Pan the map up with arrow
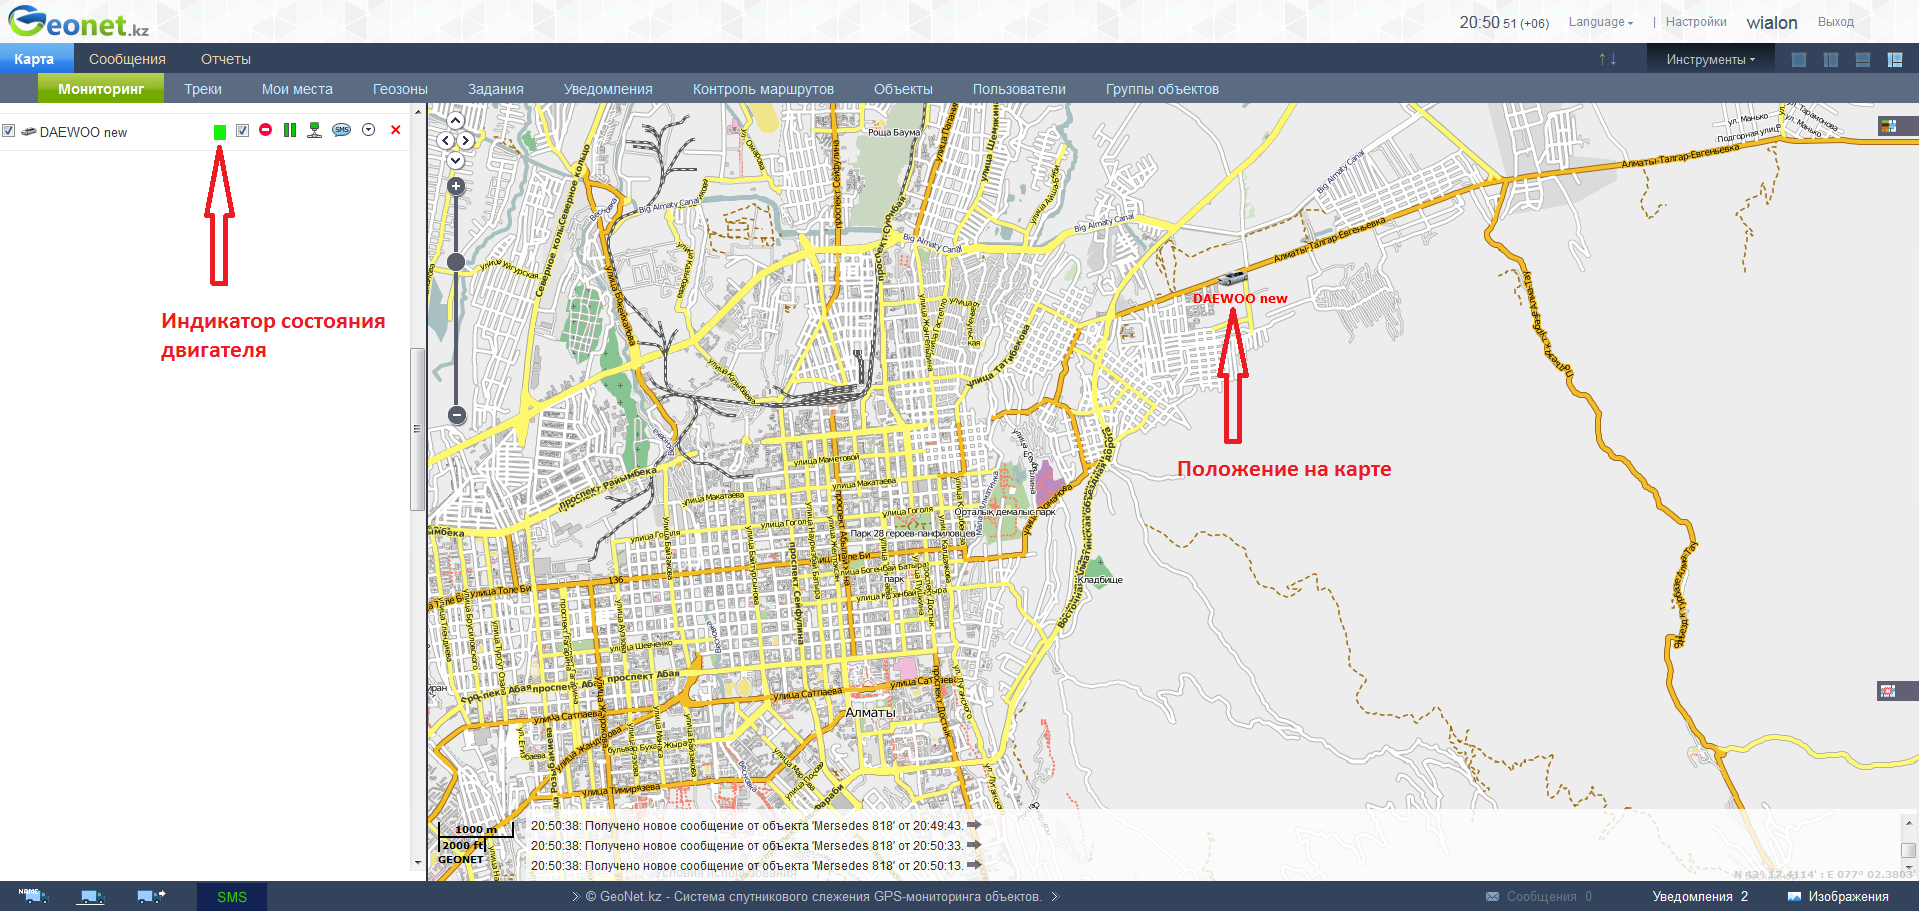The height and width of the screenshot is (911, 1919). [455, 121]
